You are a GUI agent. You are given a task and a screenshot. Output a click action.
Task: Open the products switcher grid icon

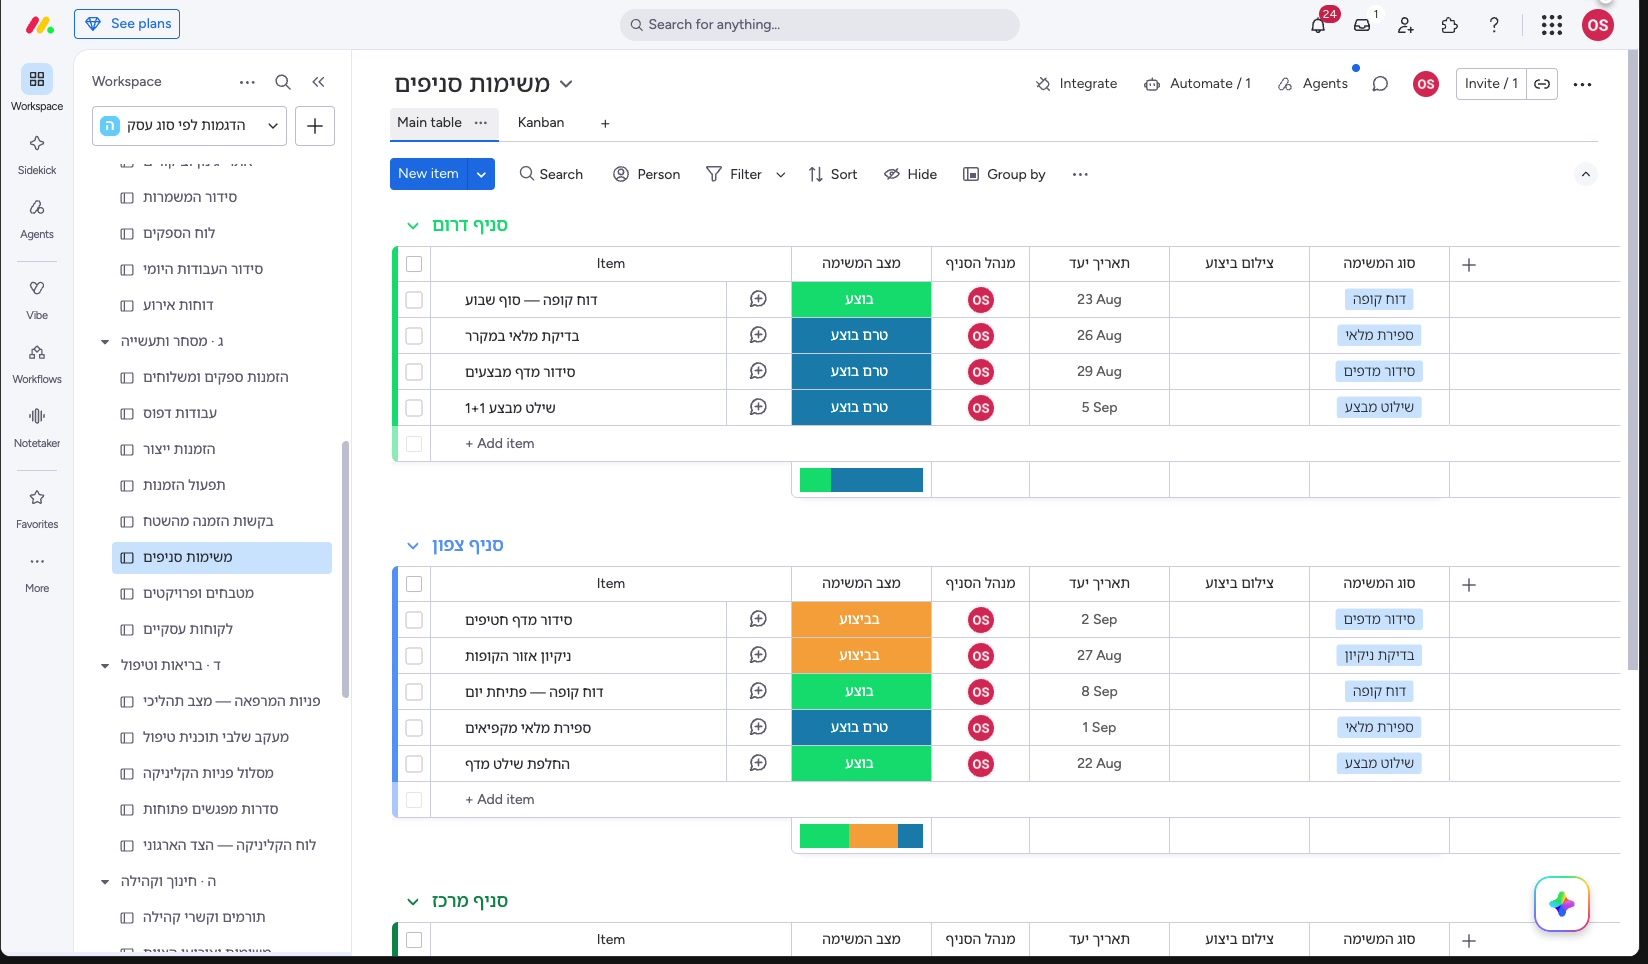tap(1552, 25)
